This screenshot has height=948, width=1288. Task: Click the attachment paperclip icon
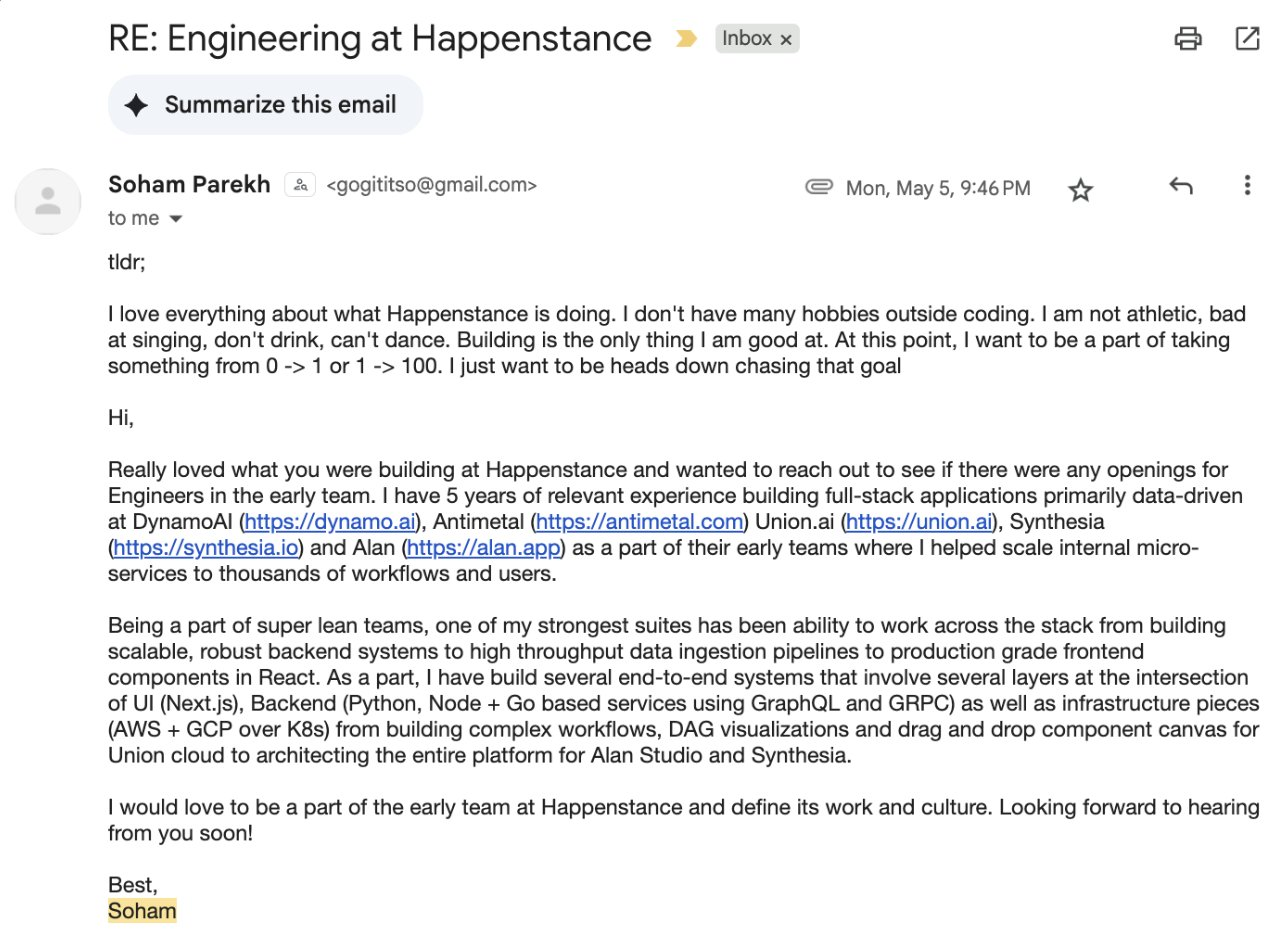coord(819,188)
